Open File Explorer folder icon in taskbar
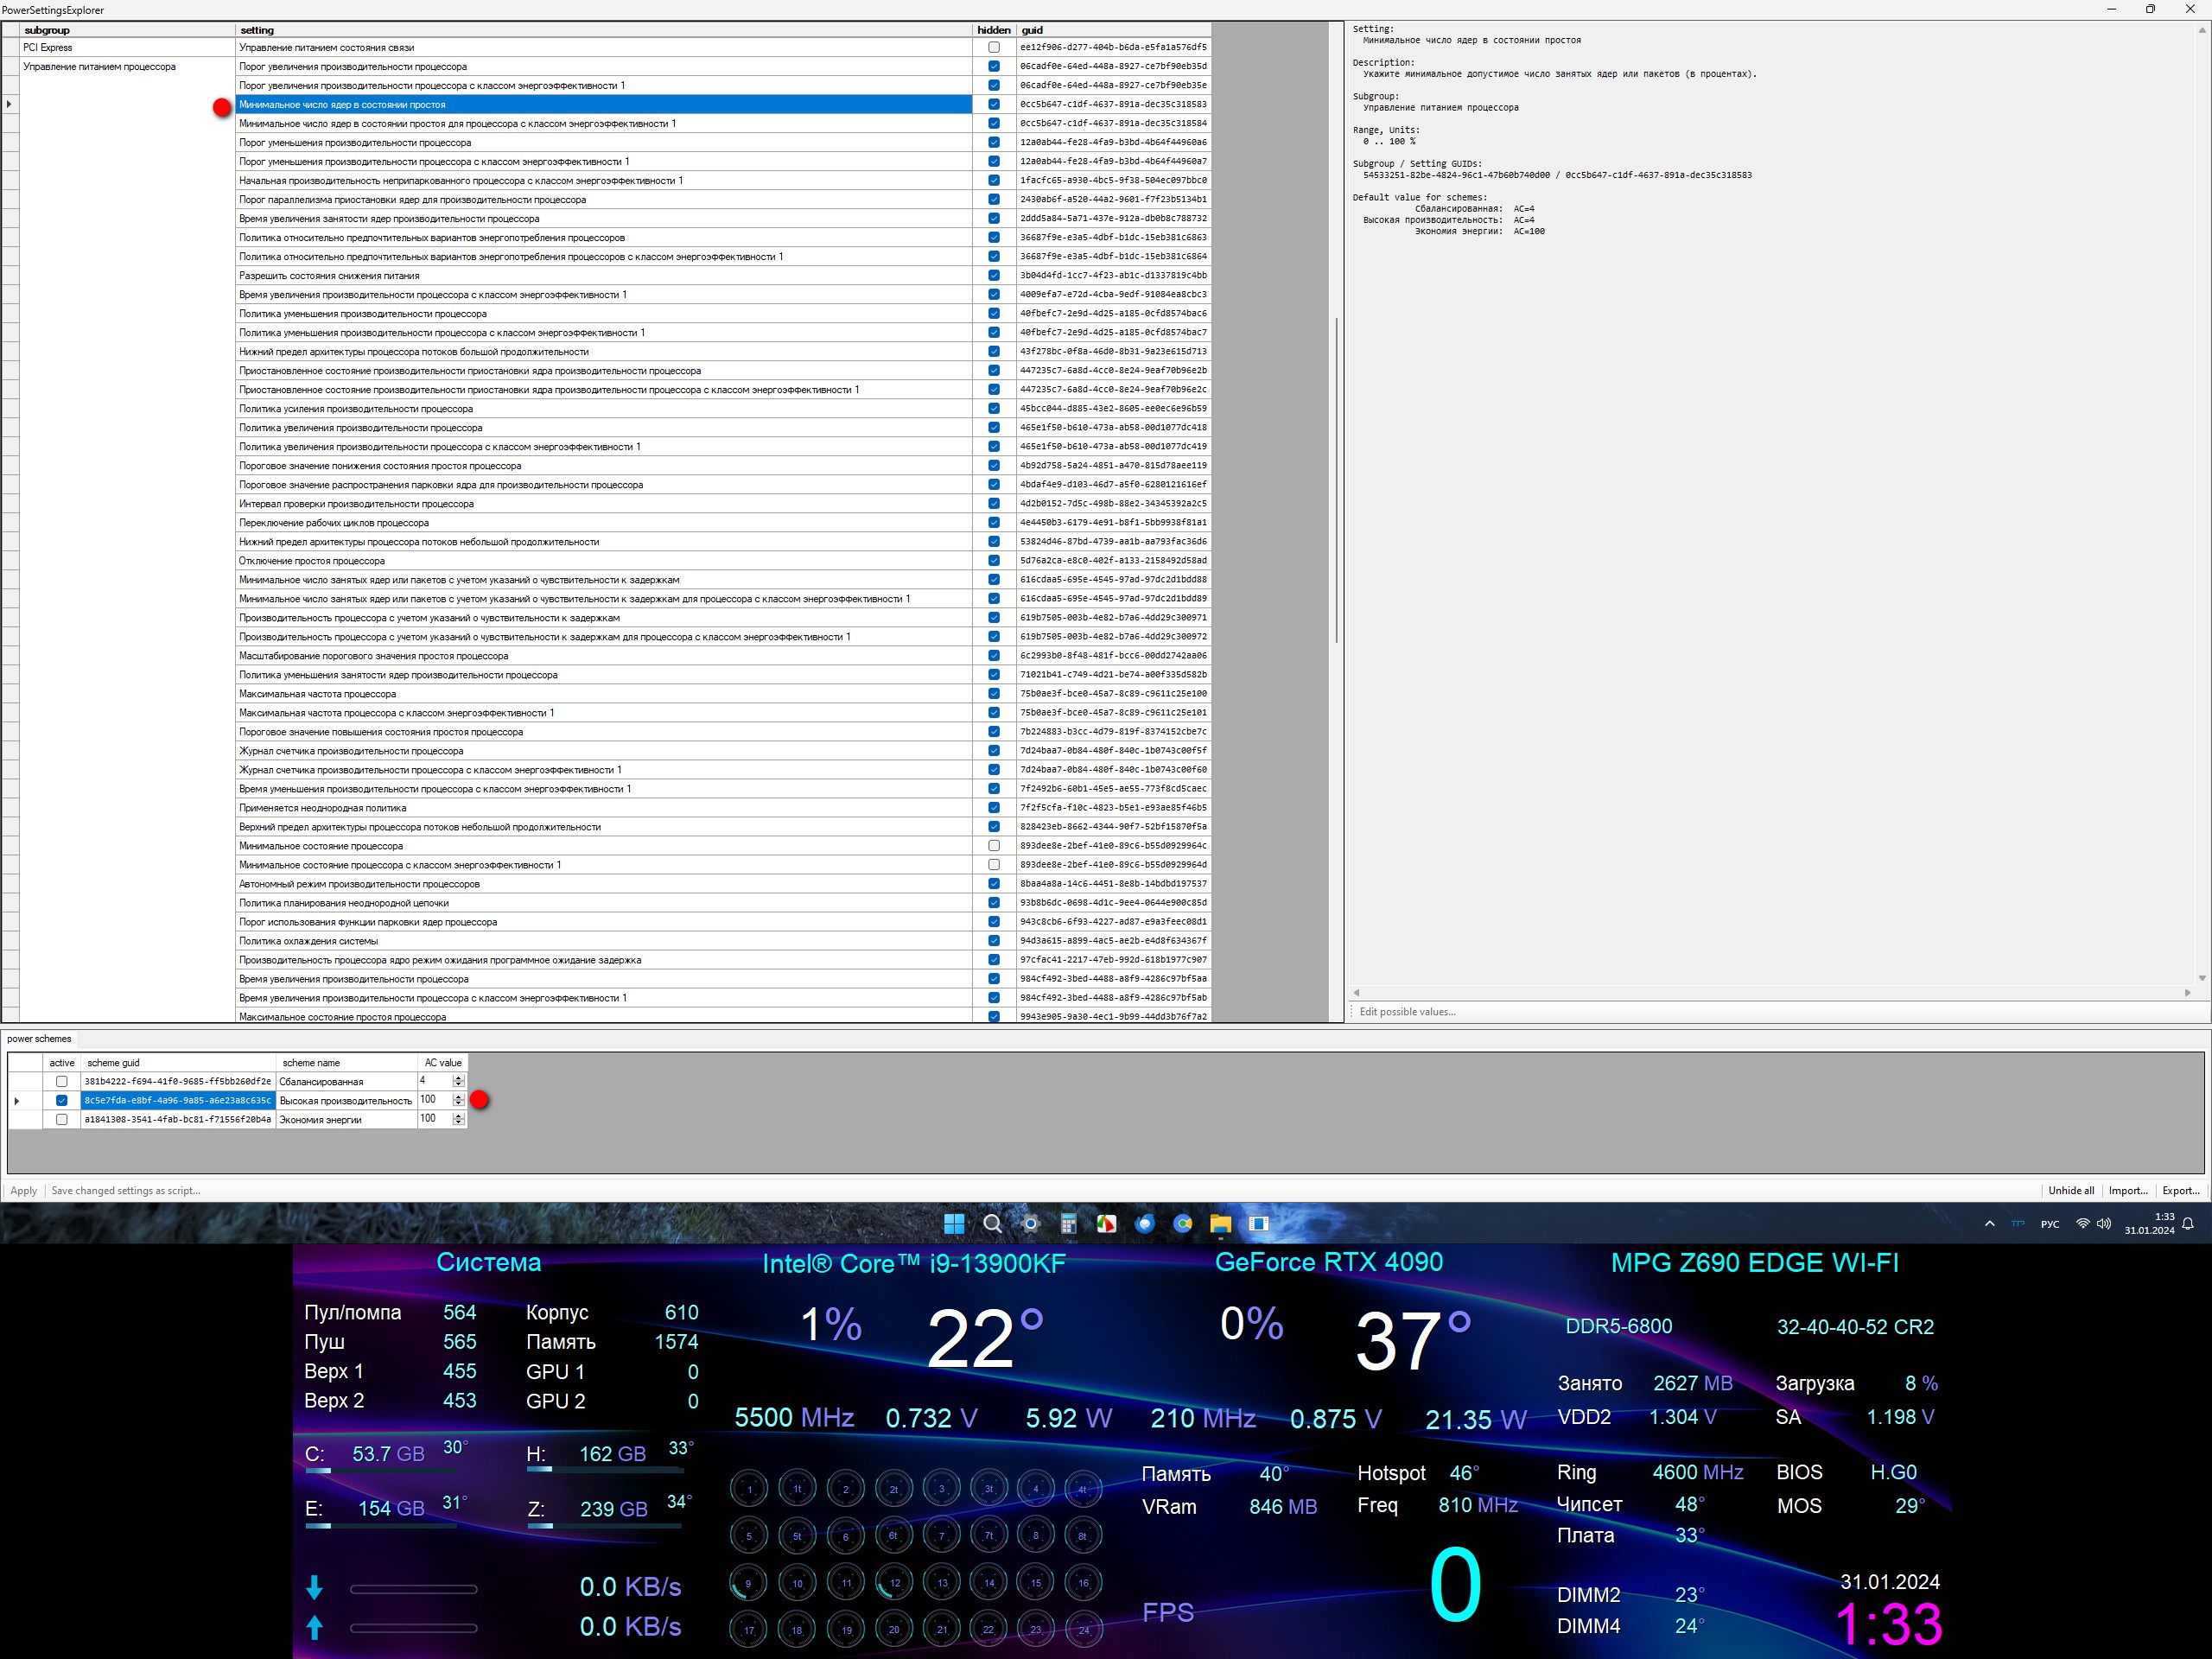Image resolution: width=2212 pixels, height=1659 pixels. pos(1220,1224)
